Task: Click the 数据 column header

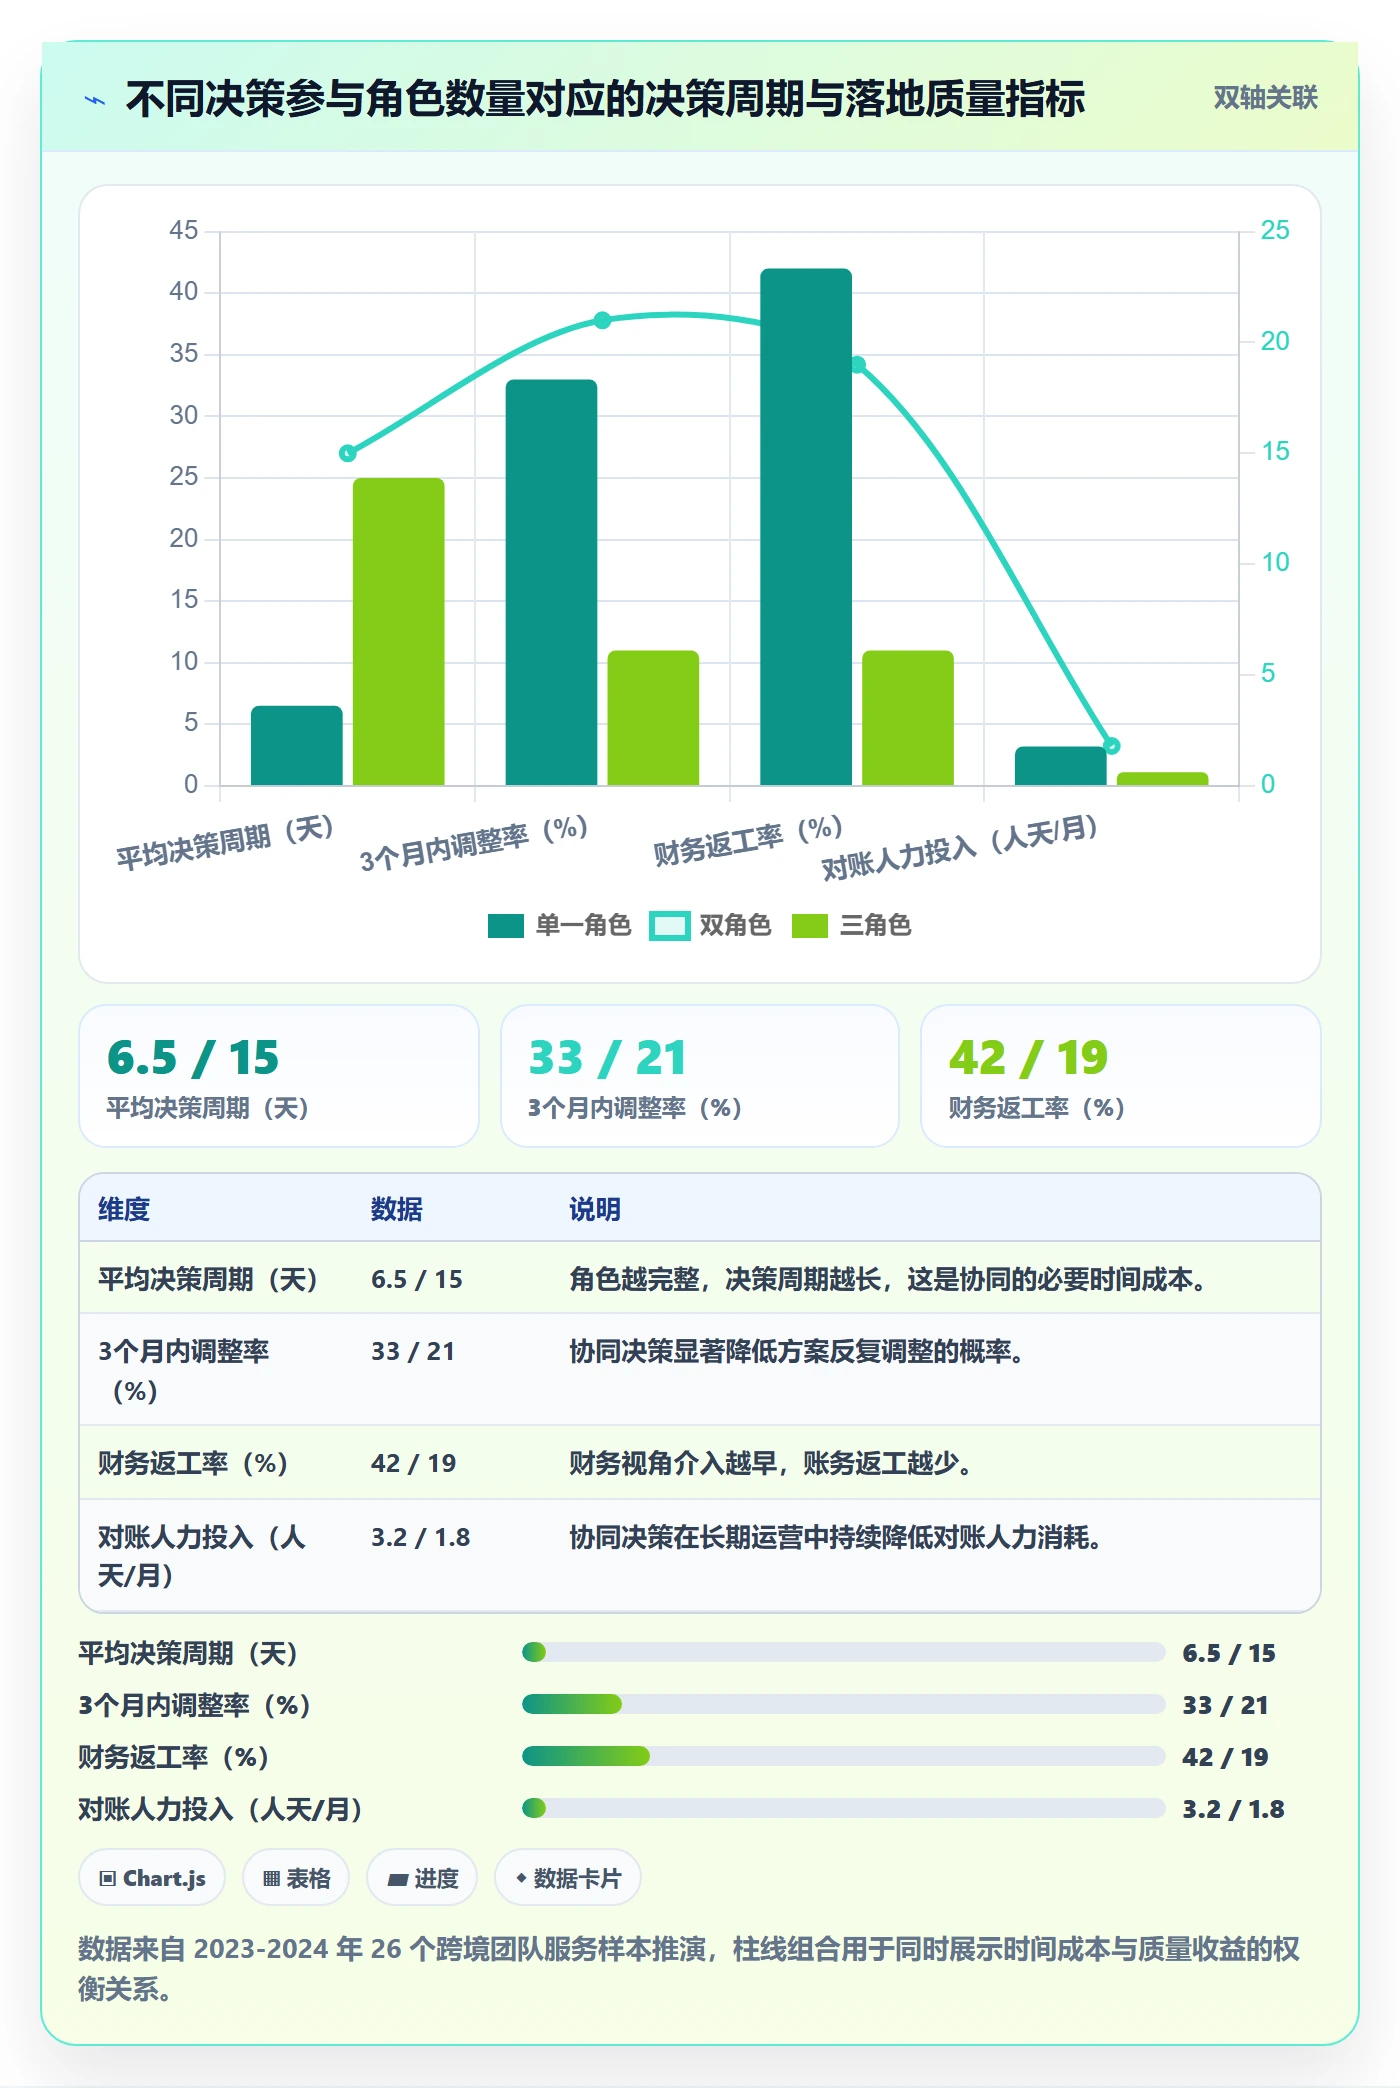Action: pos(397,1209)
